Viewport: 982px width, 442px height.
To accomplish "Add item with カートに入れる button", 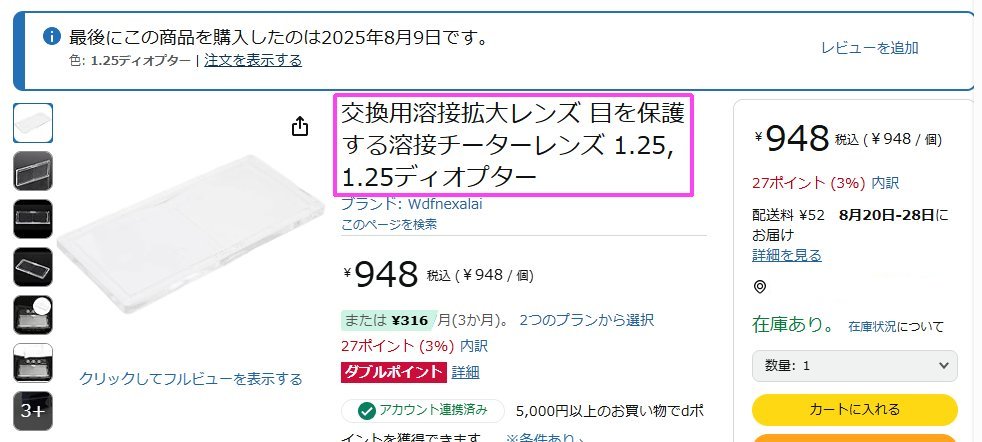I will click(854, 409).
